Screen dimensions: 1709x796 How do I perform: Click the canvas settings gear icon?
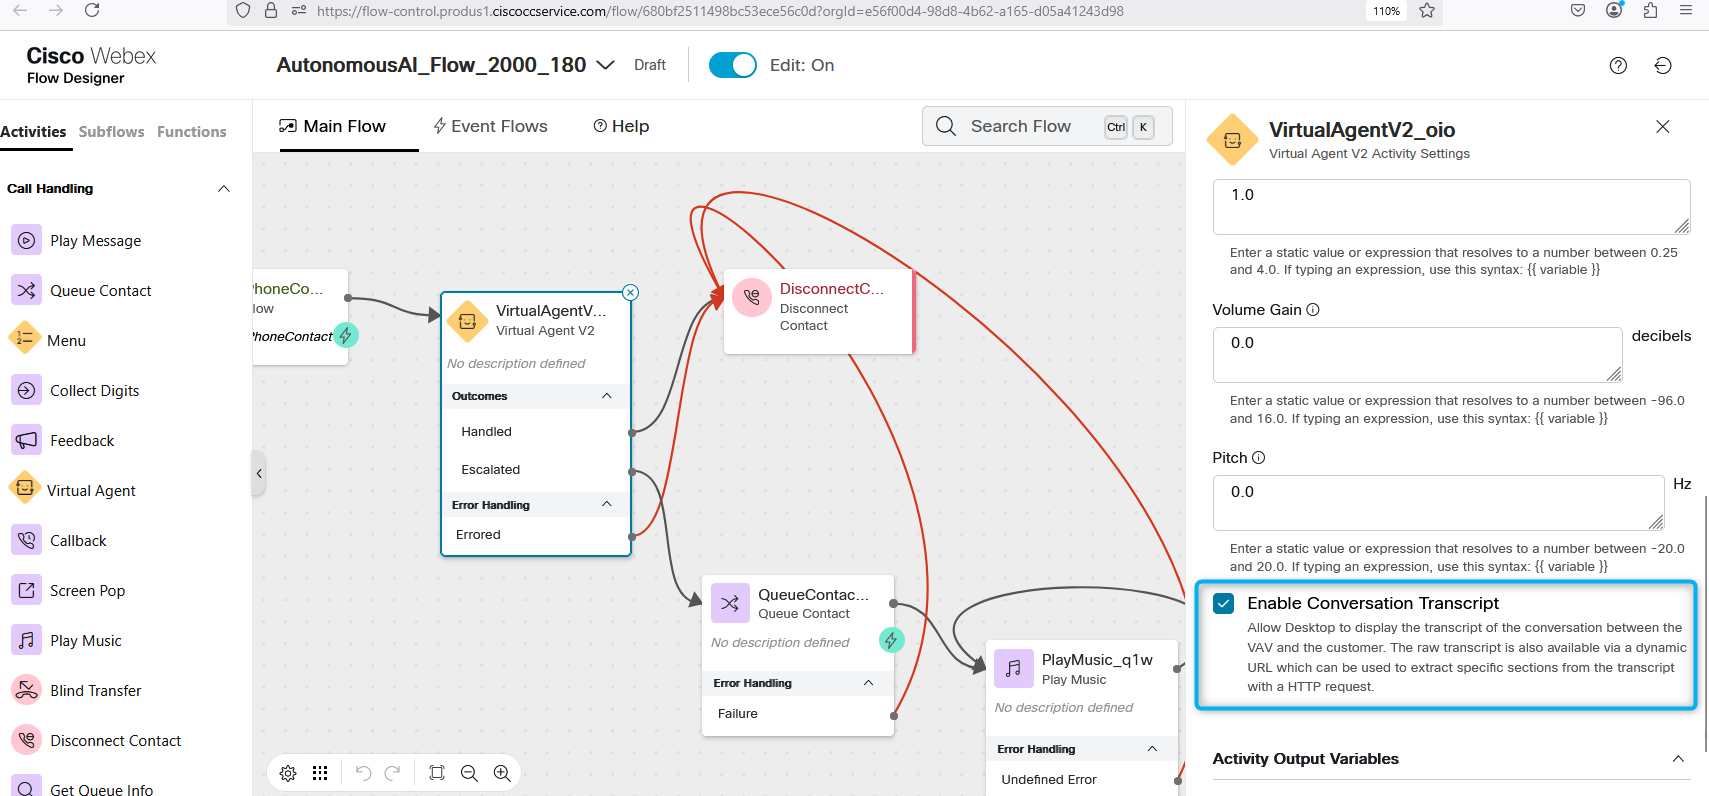pos(288,773)
